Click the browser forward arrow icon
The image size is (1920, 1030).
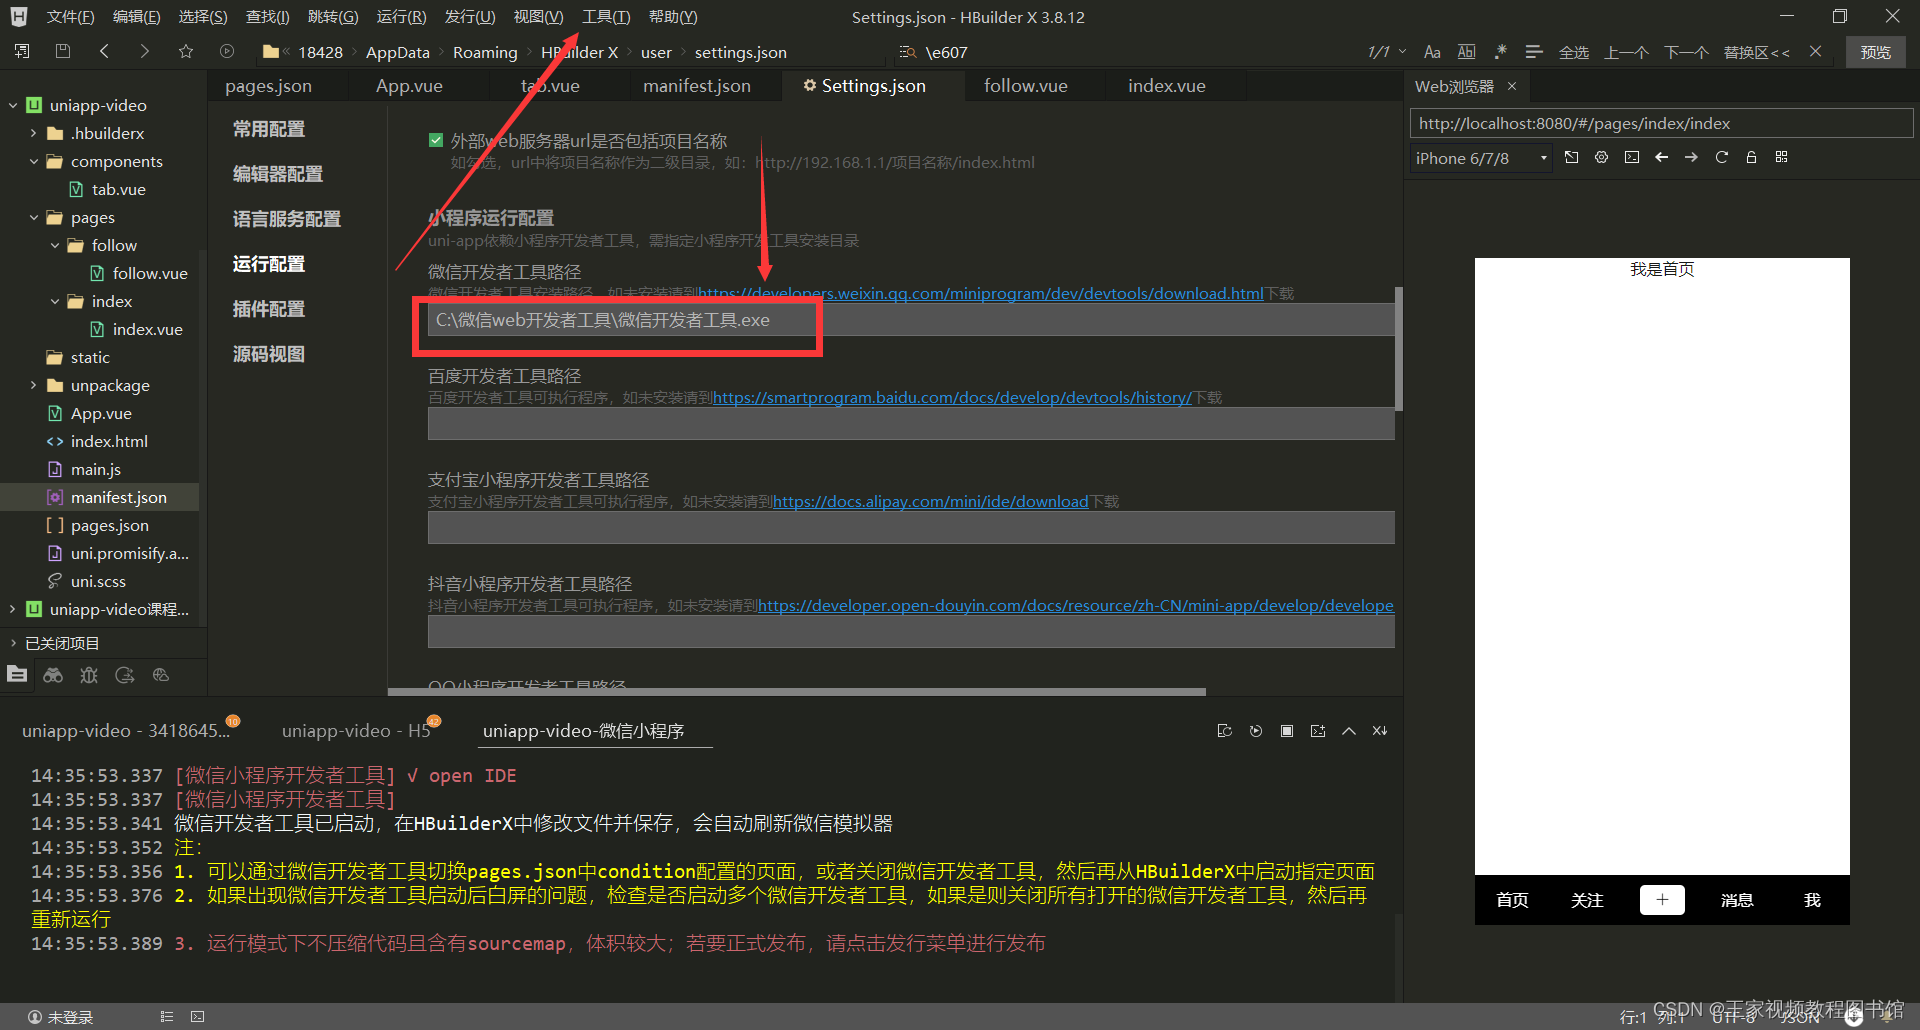[x=1692, y=157]
